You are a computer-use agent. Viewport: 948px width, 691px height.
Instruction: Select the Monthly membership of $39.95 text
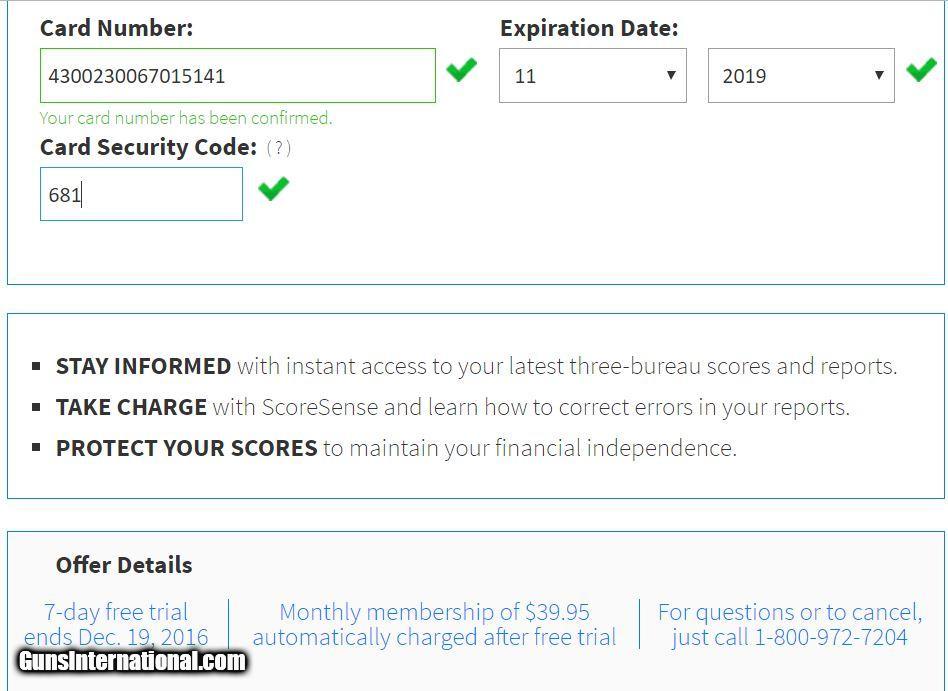pyautogui.click(x=434, y=612)
